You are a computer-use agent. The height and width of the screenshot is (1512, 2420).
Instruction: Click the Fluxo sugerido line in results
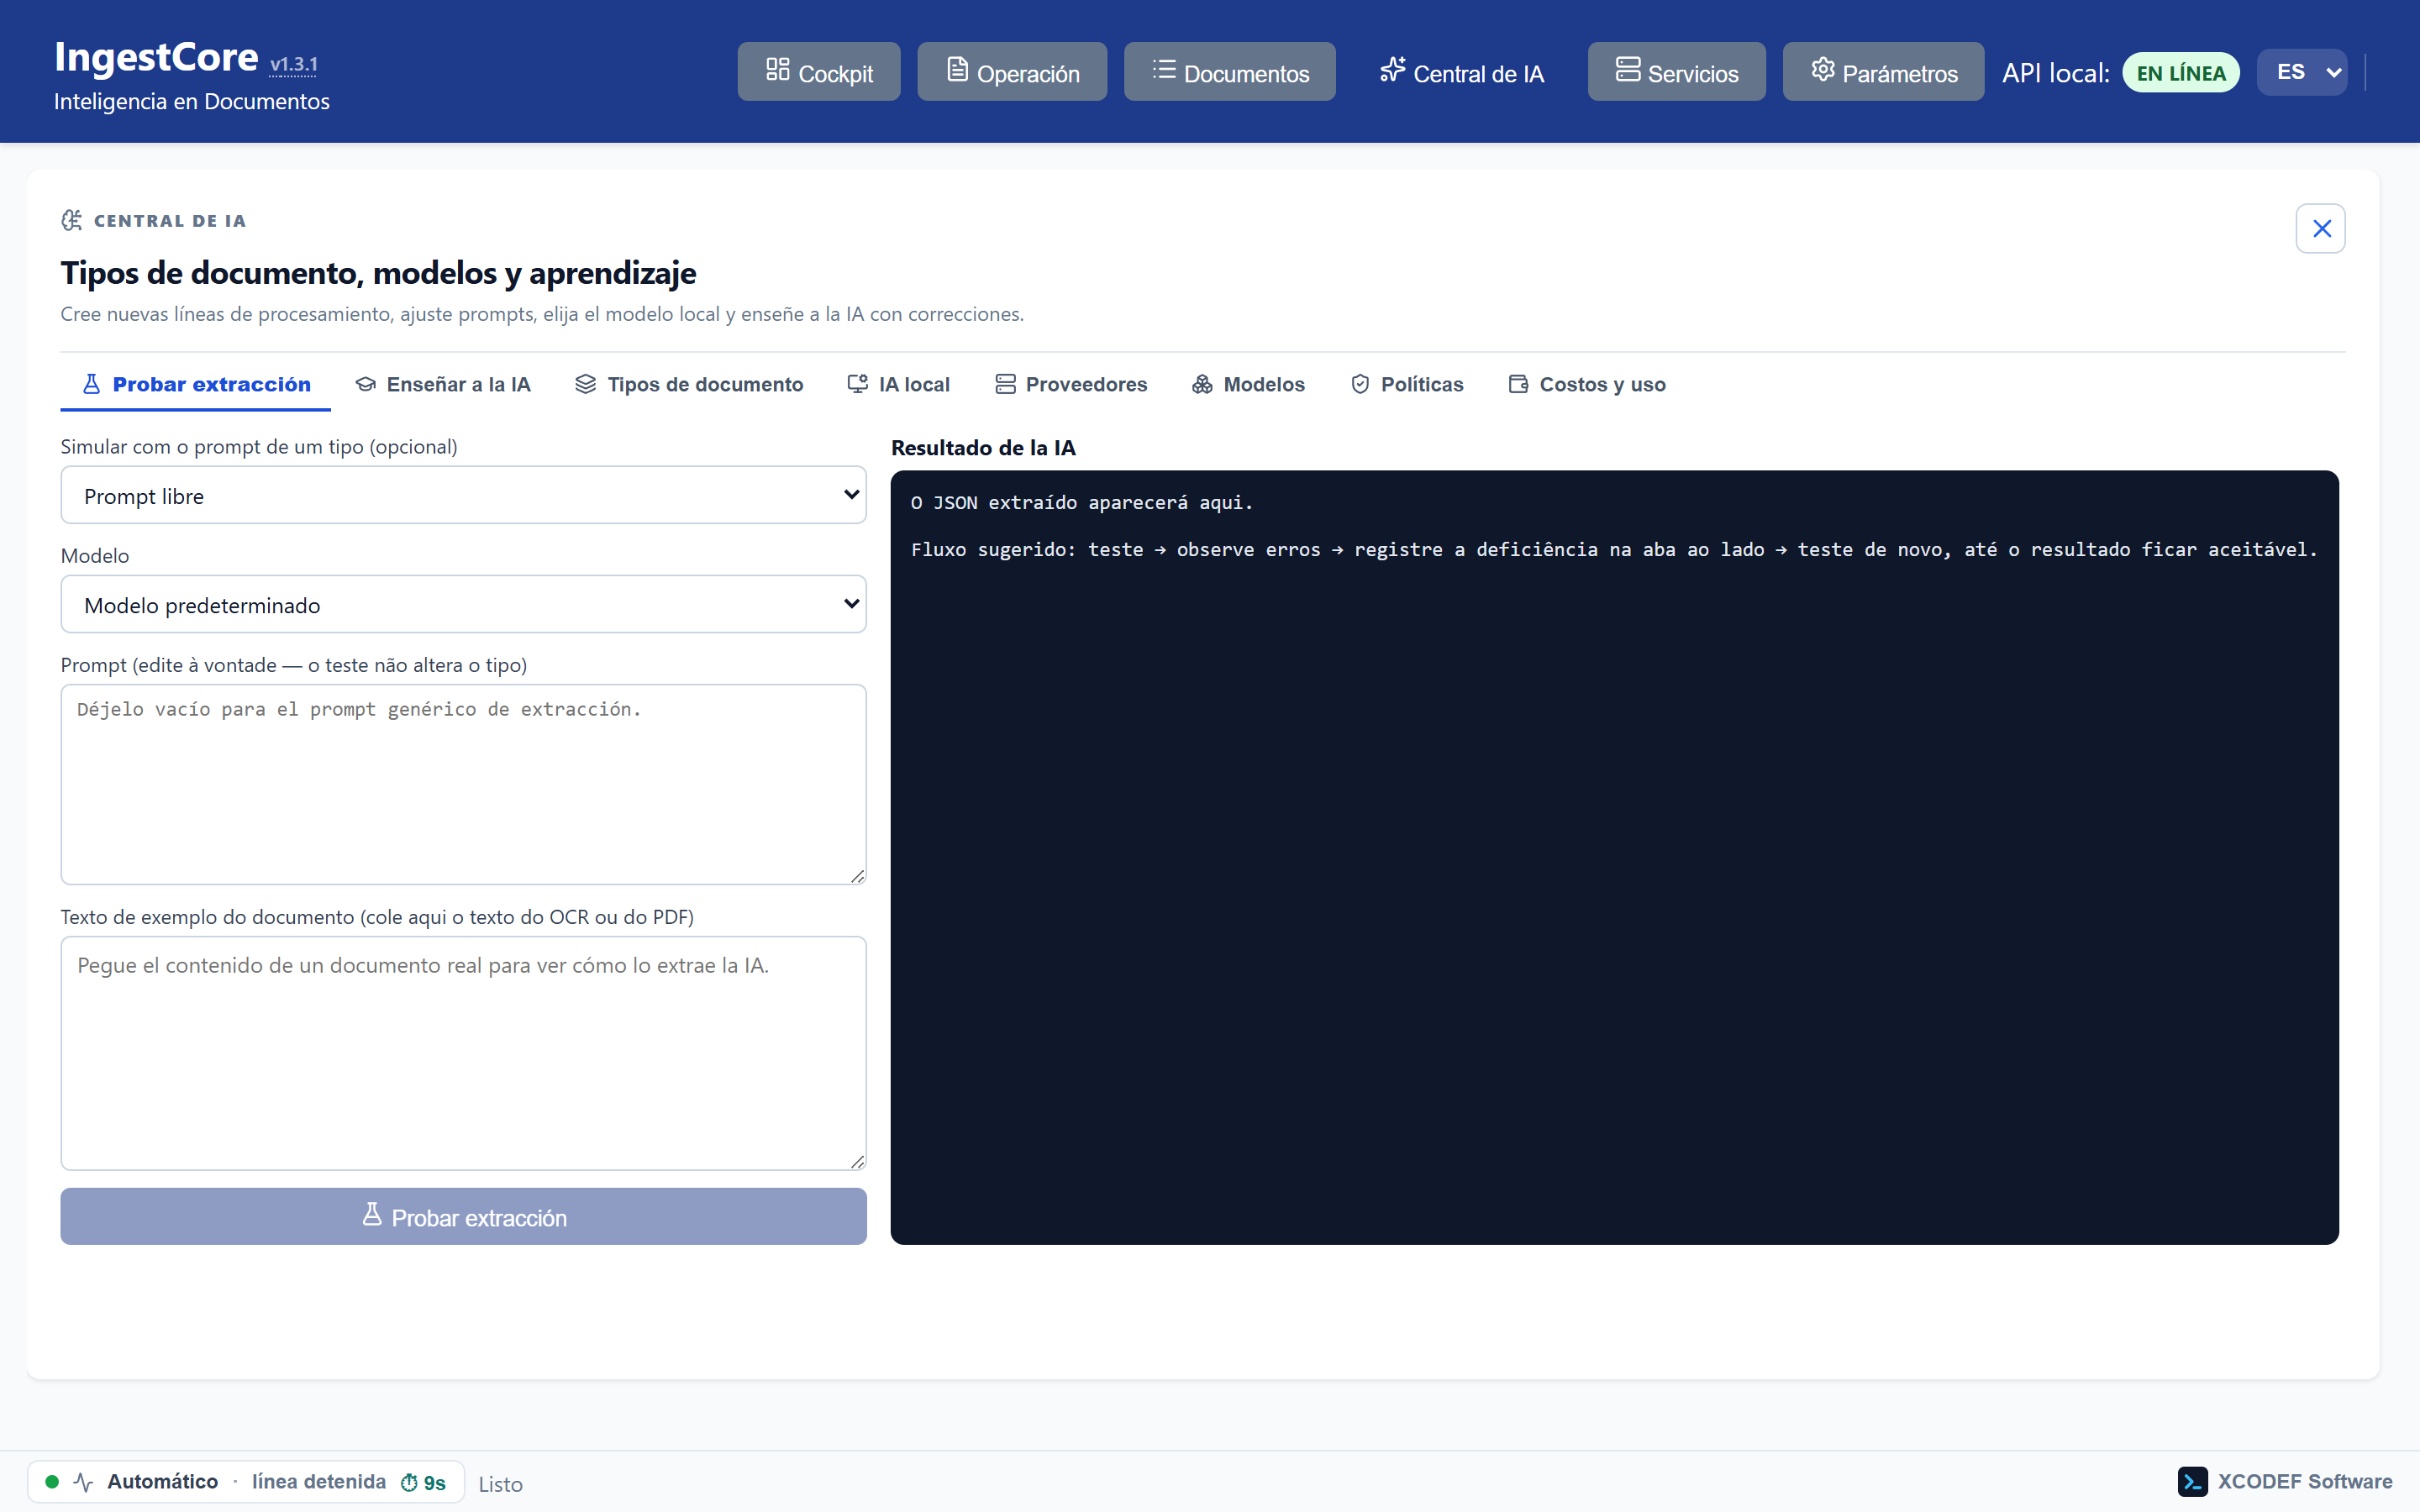pyautogui.click(x=1614, y=549)
